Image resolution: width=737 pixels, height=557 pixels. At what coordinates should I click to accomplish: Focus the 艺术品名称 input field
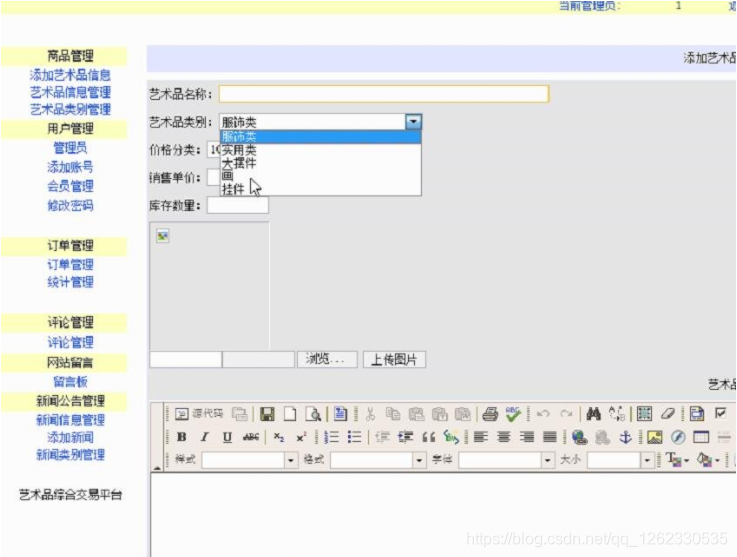click(384, 94)
